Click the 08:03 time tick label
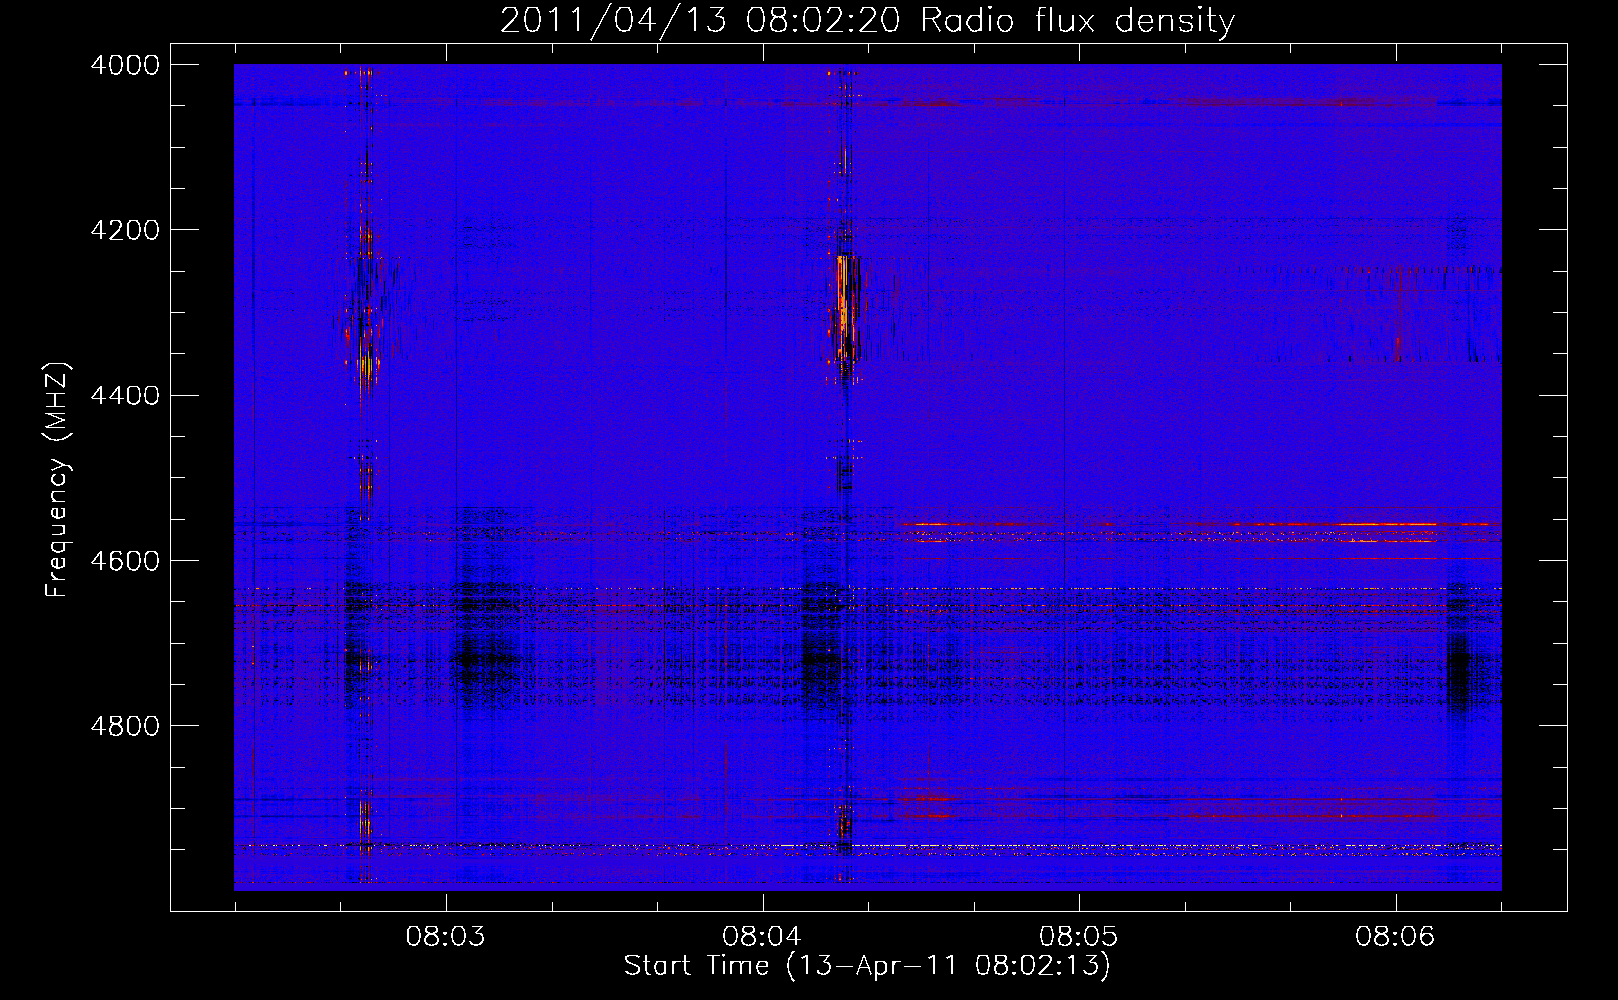 coord(445,936)
